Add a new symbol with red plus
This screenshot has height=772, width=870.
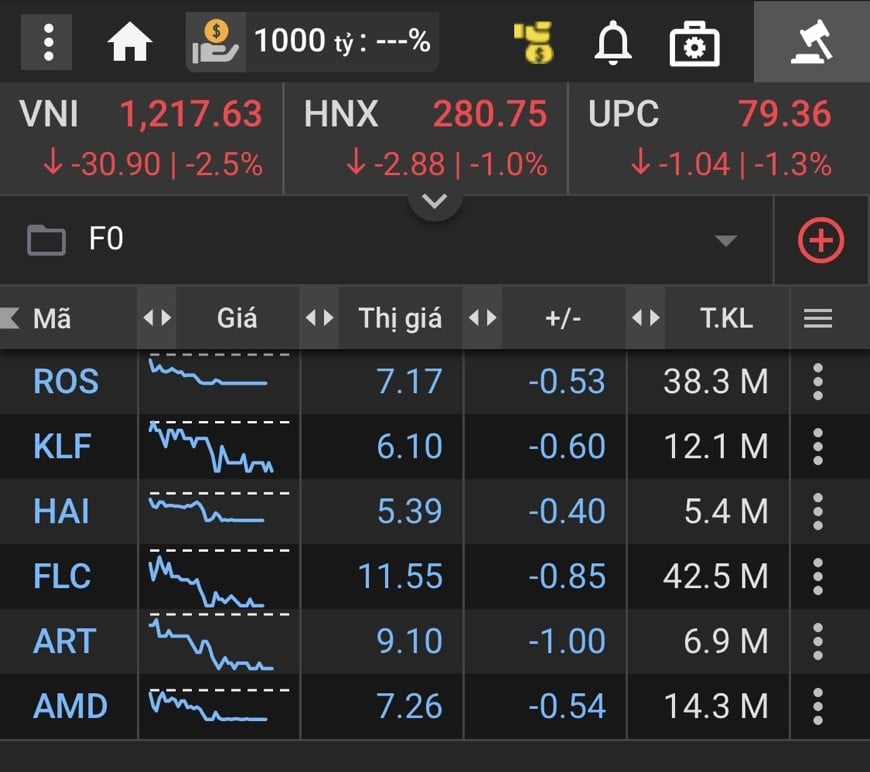coord(821,240)
